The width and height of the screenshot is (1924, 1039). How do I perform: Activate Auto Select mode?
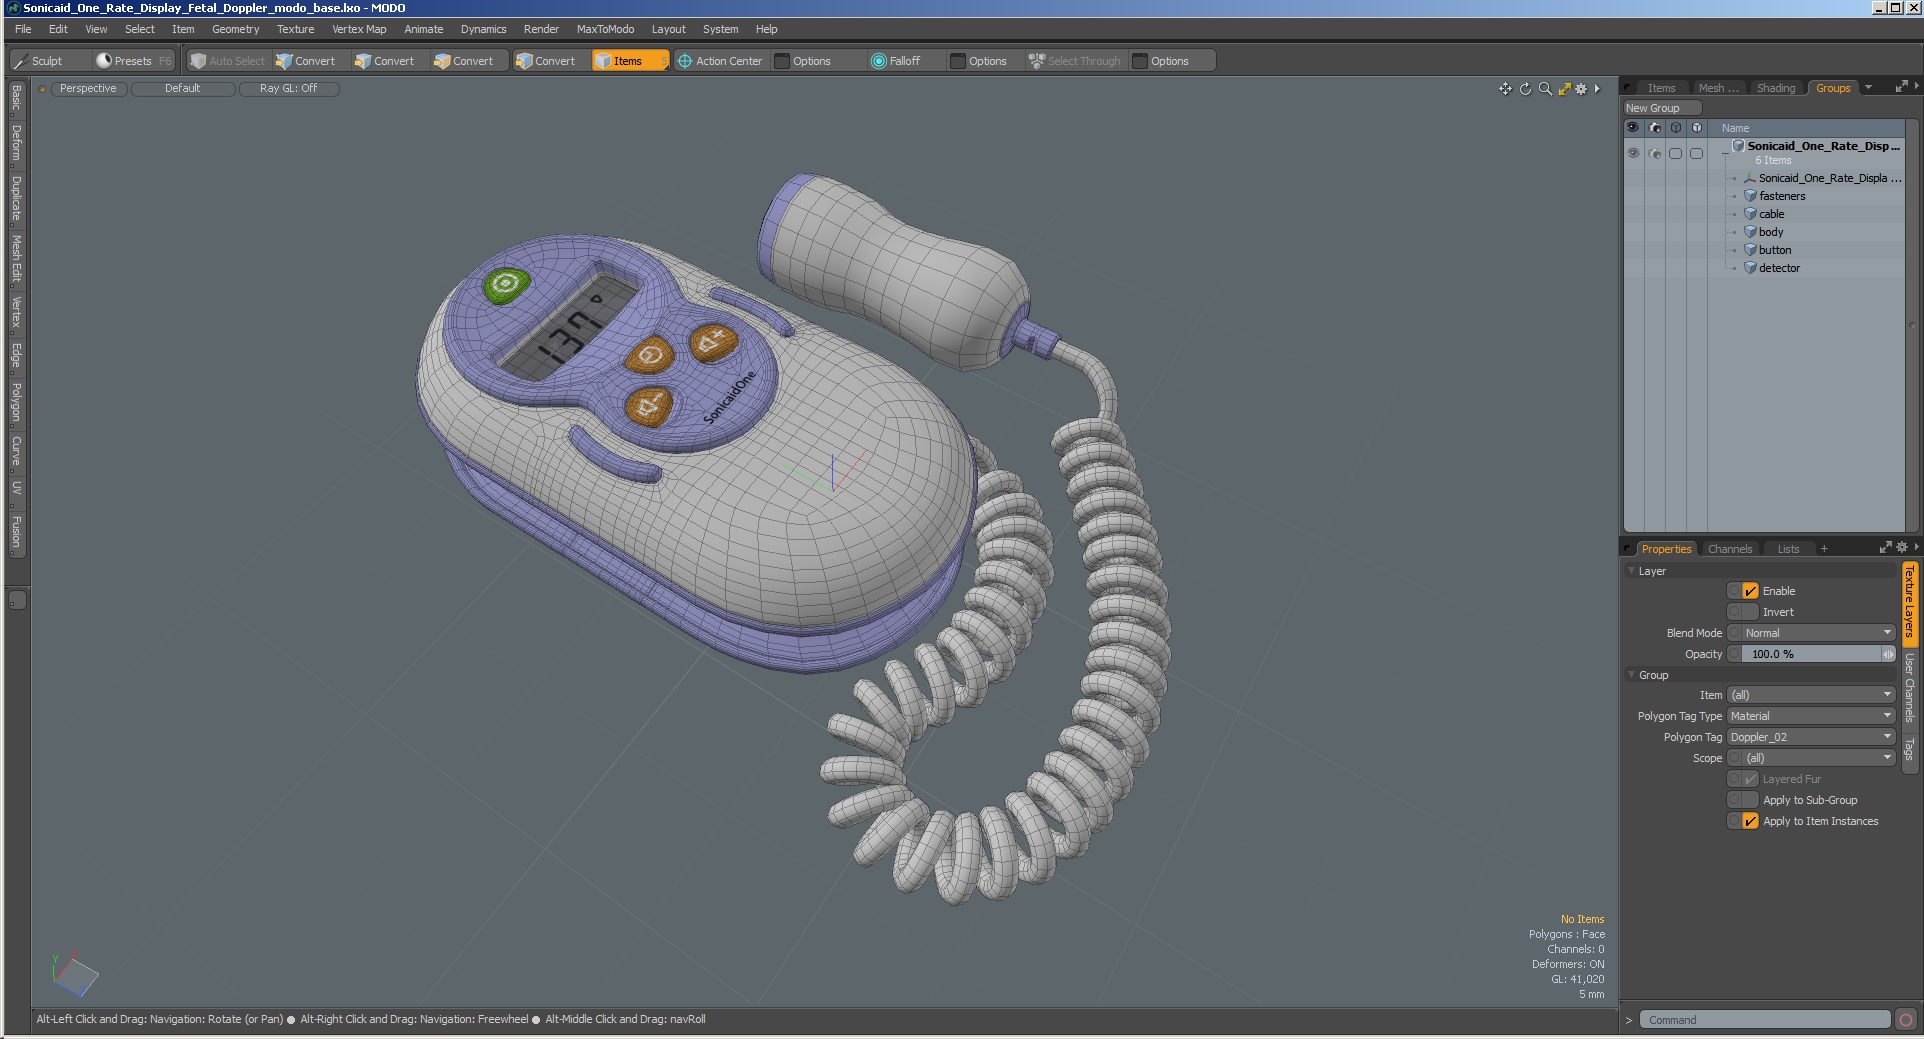[227, 61]
